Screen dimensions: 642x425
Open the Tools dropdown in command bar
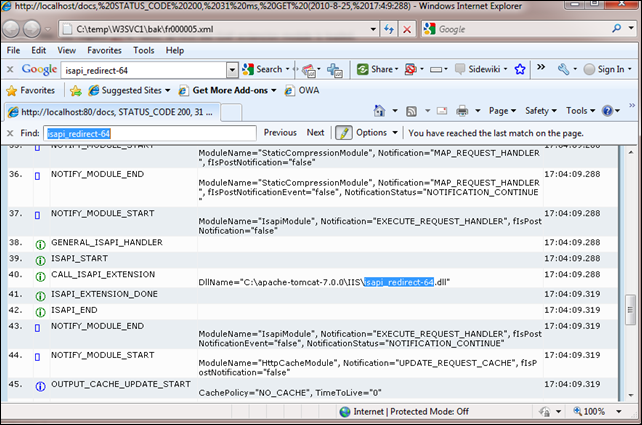pos(580,111)
